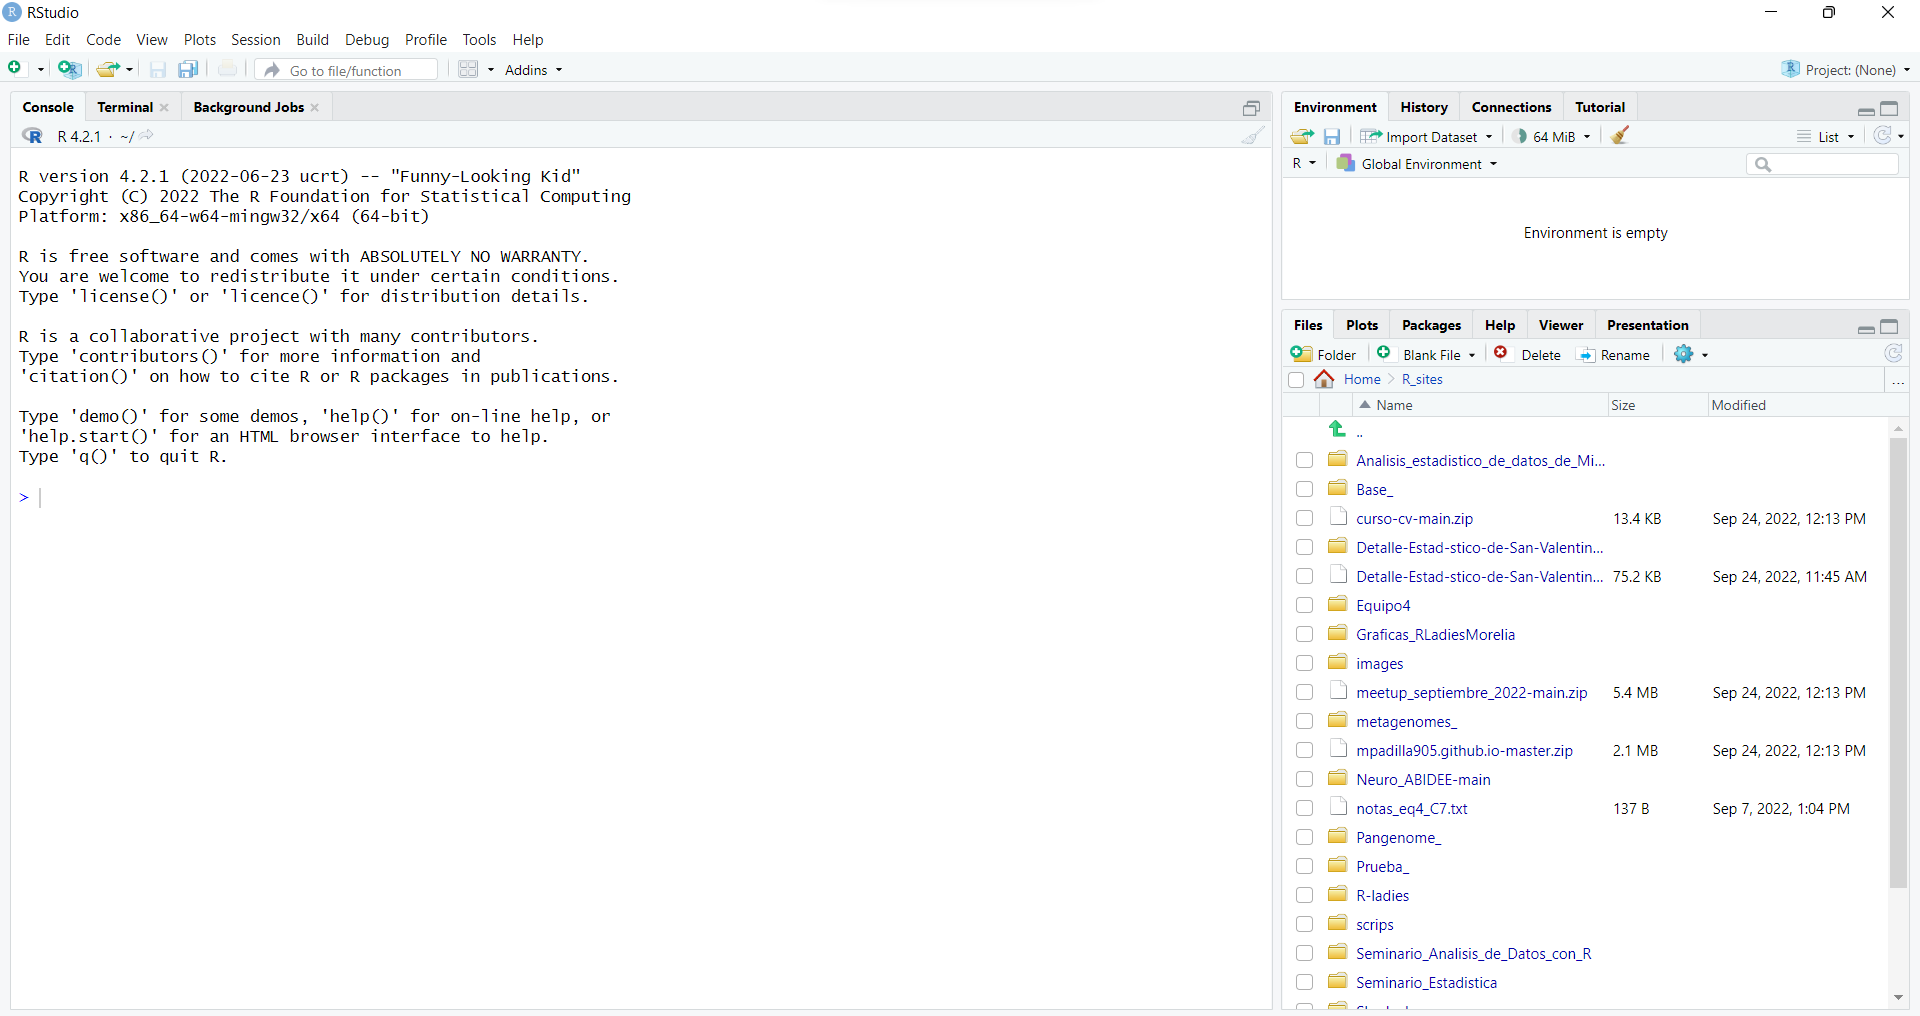Image resolution: width=1920 pixels, height=1016 pixels.
Task: Click the view current working directory arrow
Action: click(147, 135)
